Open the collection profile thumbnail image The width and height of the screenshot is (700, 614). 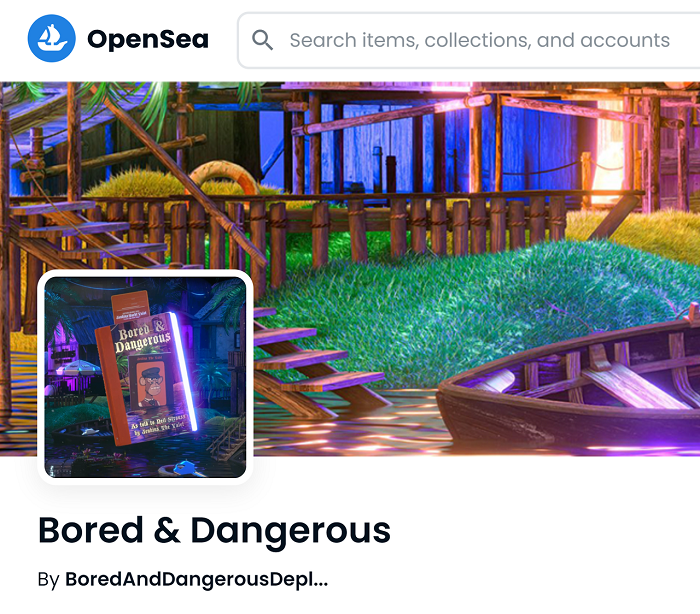click(x=146, y=377)
